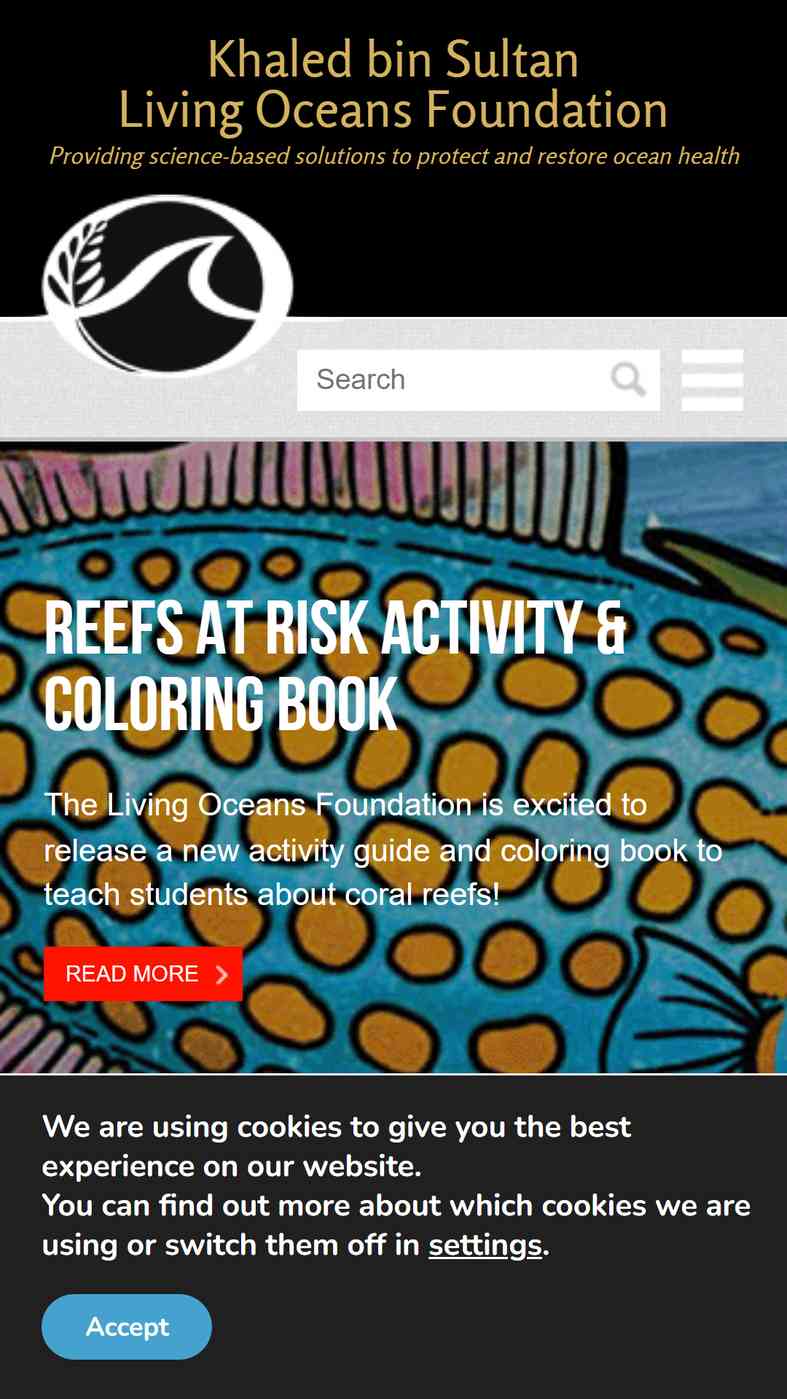Click the chevron arrow inside READ MORE
Image resolution: width=787 pixels, height=1399 pixels.
tap(222, 974)
